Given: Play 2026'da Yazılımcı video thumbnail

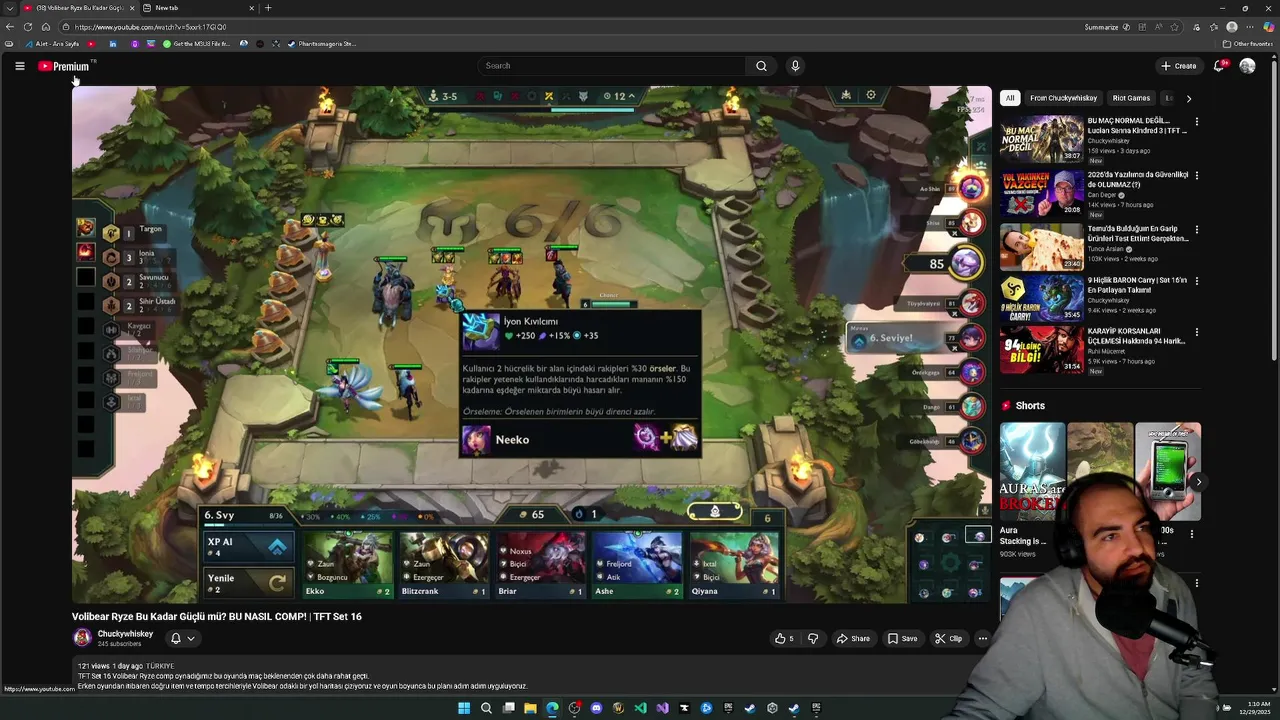Looking at the screenshot, I should click(1042, 192).
